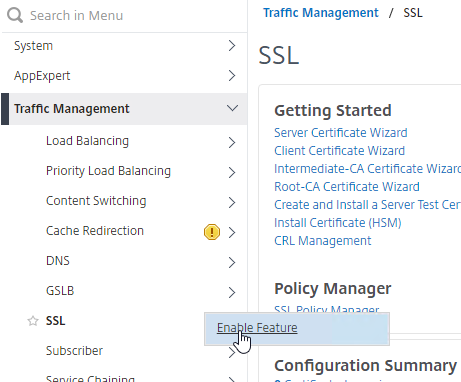
Task: Favorite SSL with the star icon
Action: coord(33,321)
